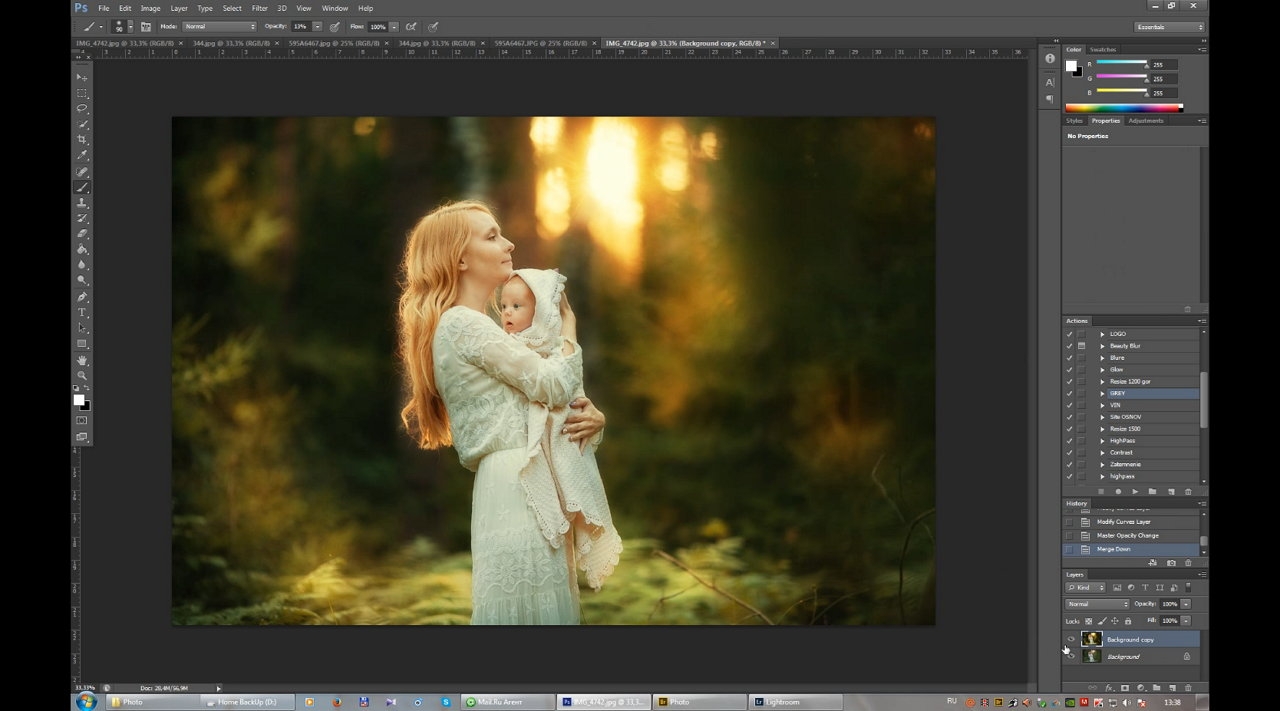
Task: Open the Select menu
Action: 232,8
